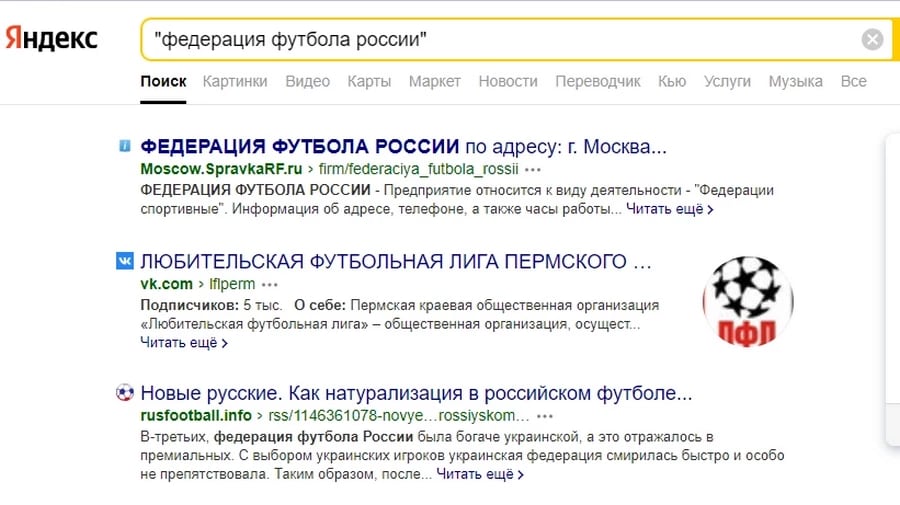The width and height of the screenshot is (900, 505).
Task: Open the three-dot menu for SpravkaRF result
Action: click(x=533, y=170)
